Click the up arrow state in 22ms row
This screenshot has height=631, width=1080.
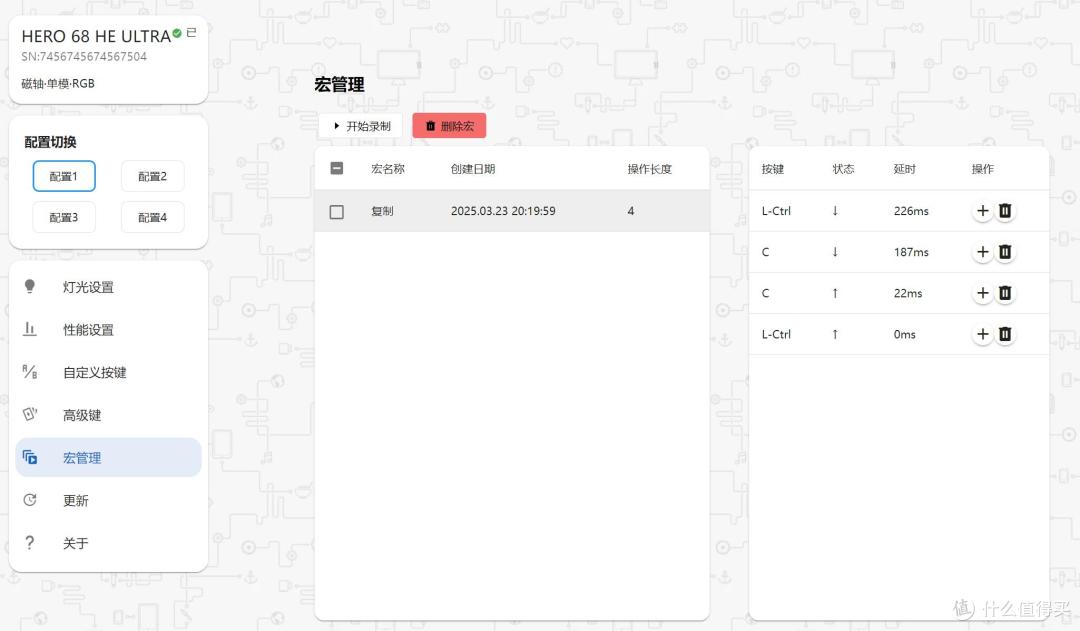click(x=835, y=293)
